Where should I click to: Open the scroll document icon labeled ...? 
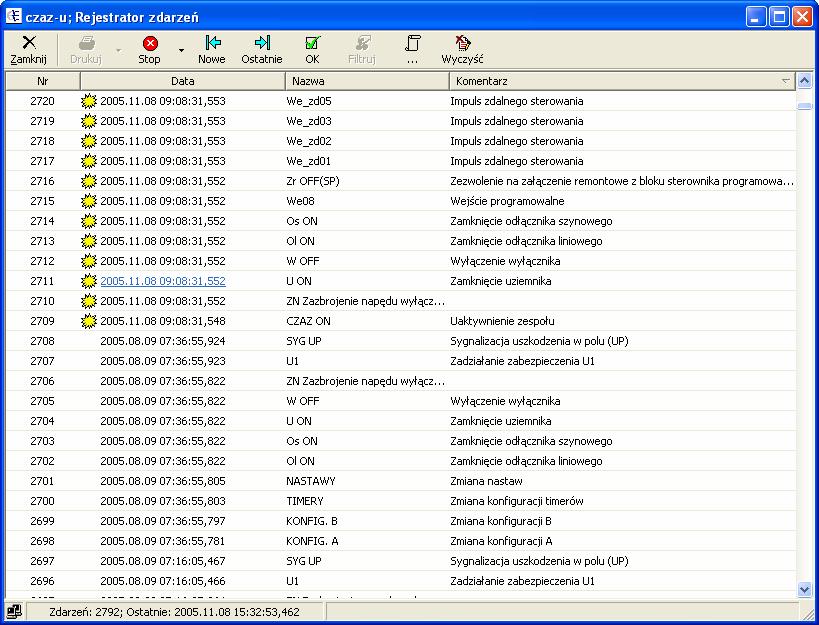point(413,43)
